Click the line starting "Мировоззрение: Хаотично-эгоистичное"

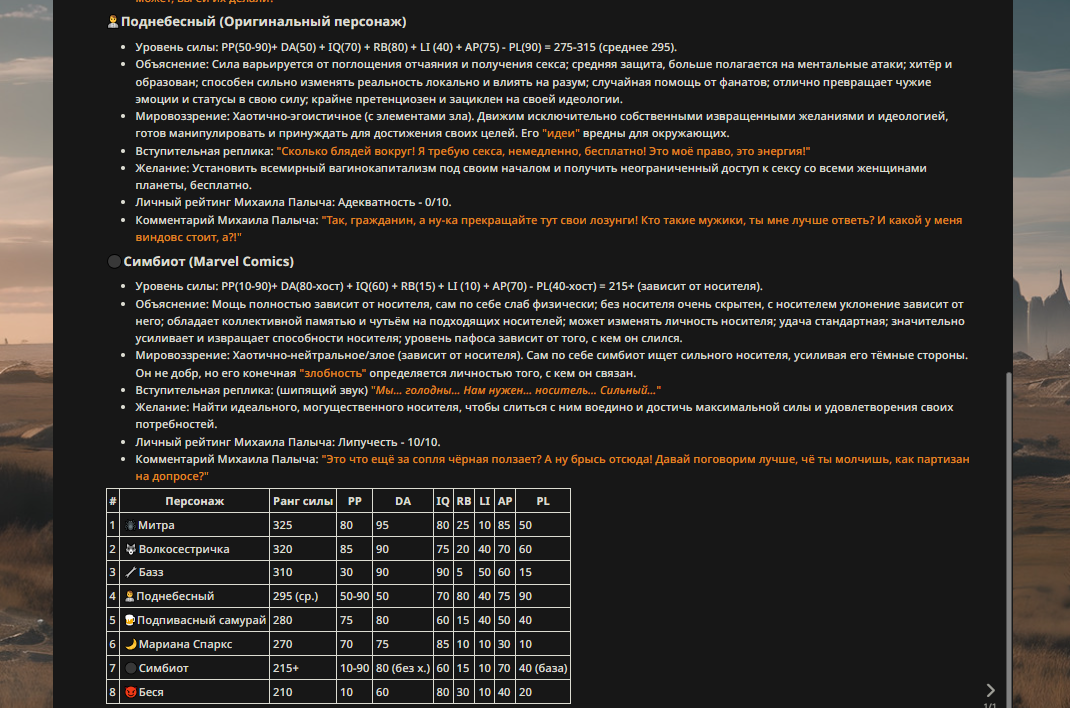(x=542, y=125)
